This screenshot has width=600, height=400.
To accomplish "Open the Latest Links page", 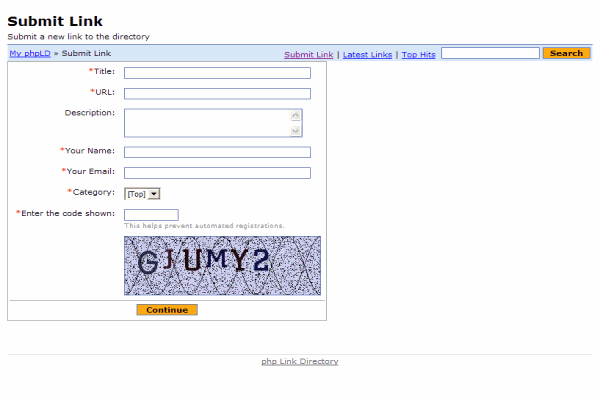I will 367,54.
